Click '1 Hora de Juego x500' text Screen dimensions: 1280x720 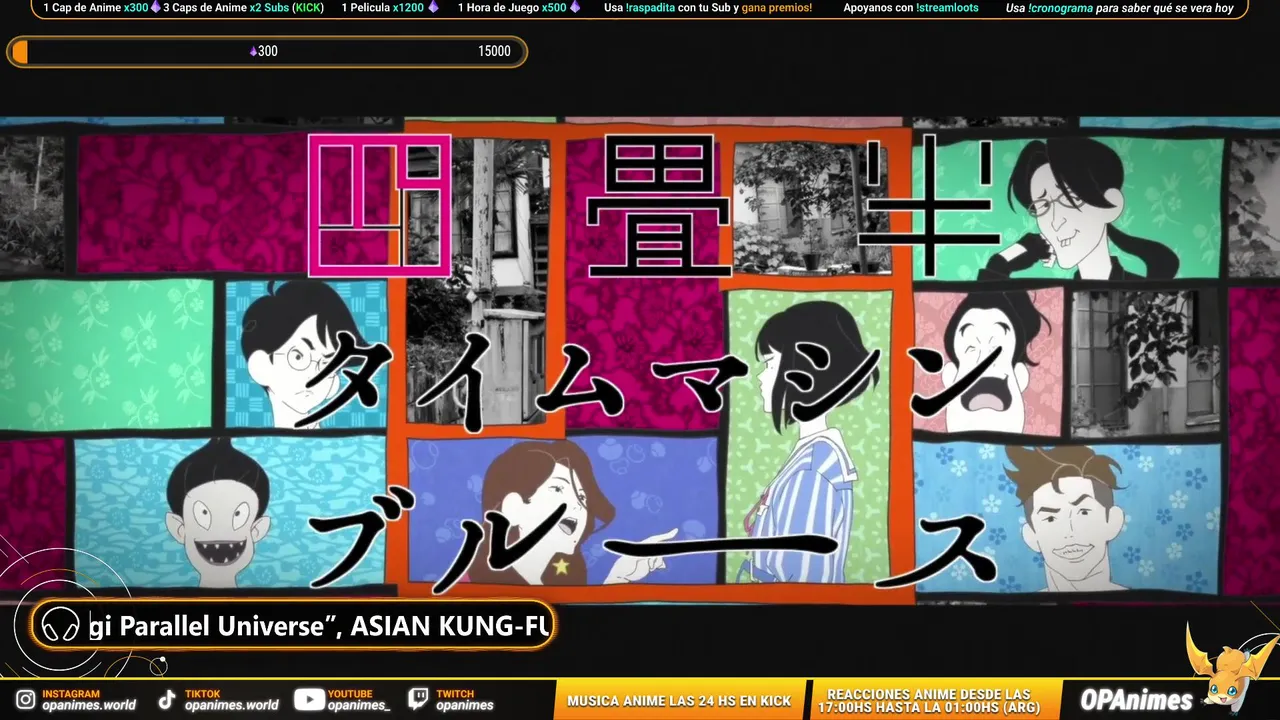tap(512, 8)
